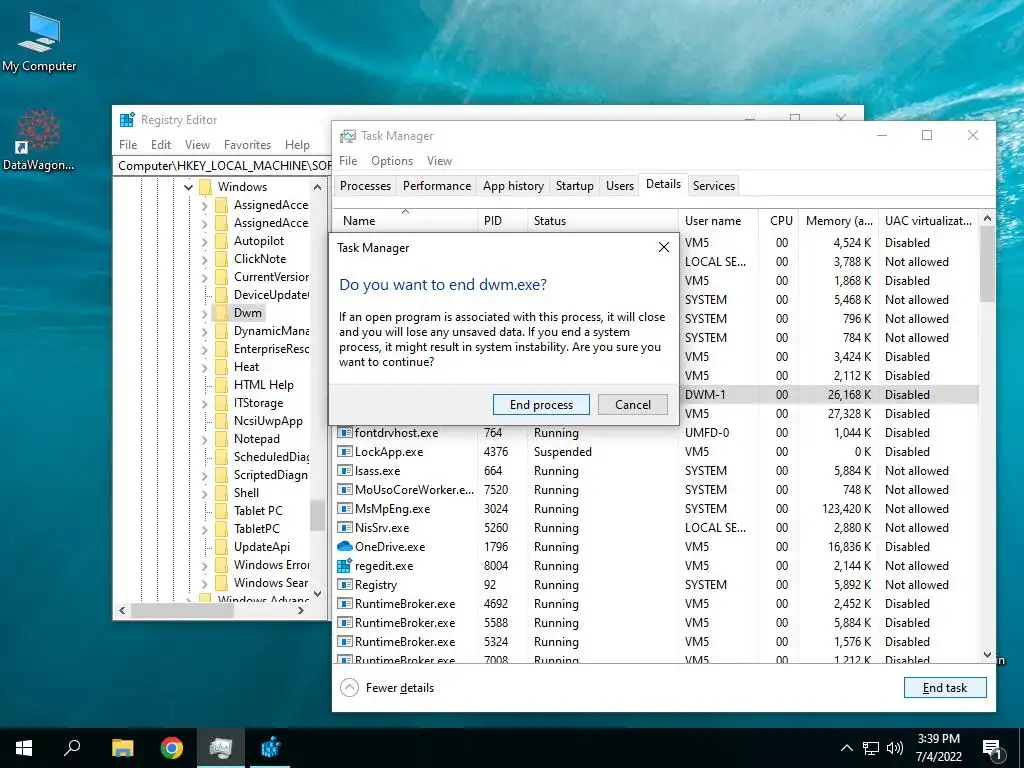Image resolution: width=1024 pixels, height=768 pixels.
Task: Switch to Task Manager taskbar icon
Action: click(x=221, y=748)
